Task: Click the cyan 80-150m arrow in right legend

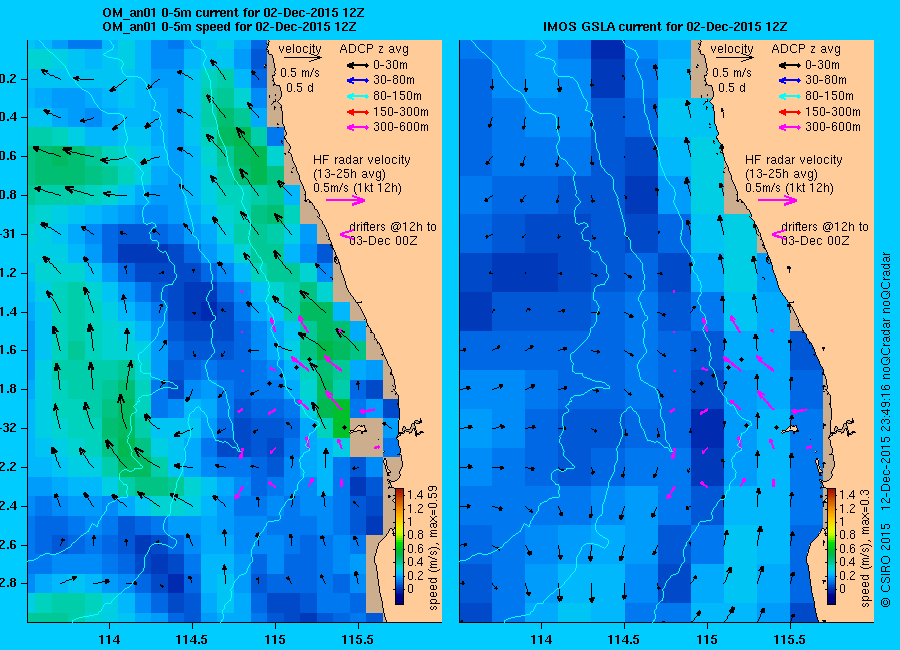Action: 790,96
